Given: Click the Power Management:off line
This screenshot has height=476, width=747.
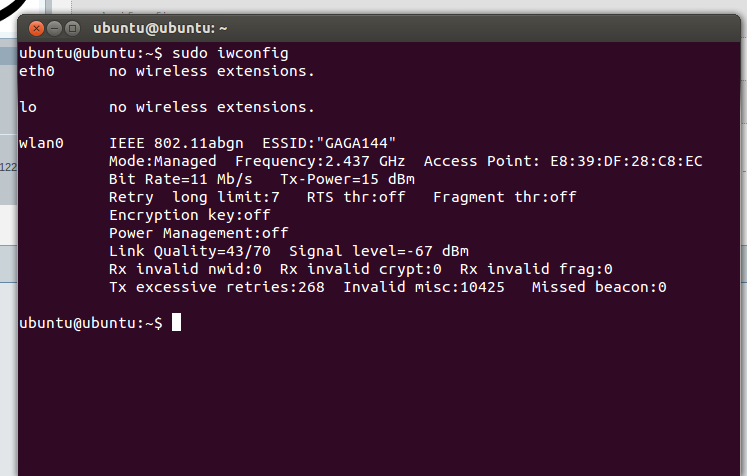Looking at the screenshot, I should point(198,233).
